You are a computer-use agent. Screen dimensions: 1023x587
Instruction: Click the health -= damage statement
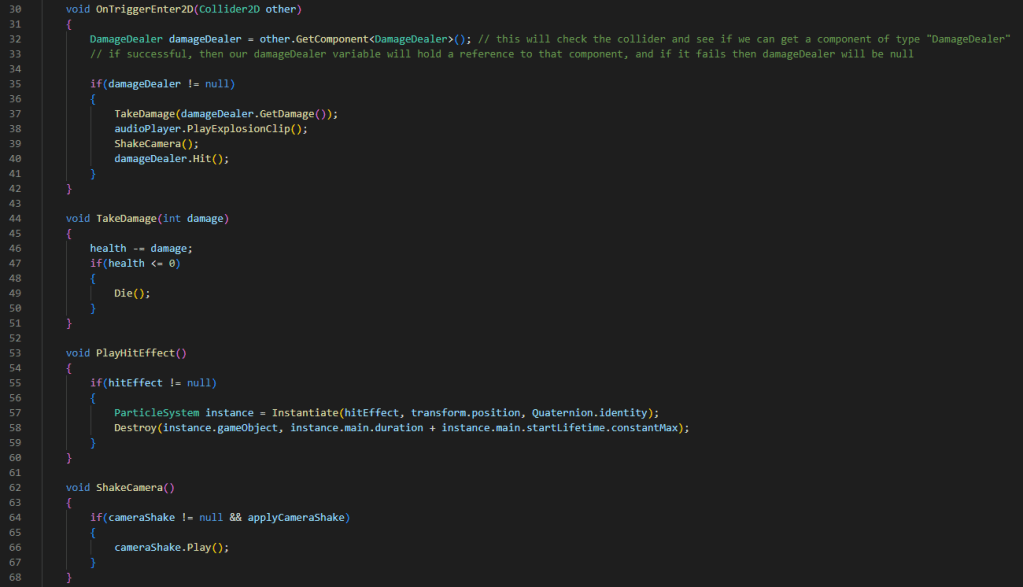pyautogui.click(x=140, y=248)
